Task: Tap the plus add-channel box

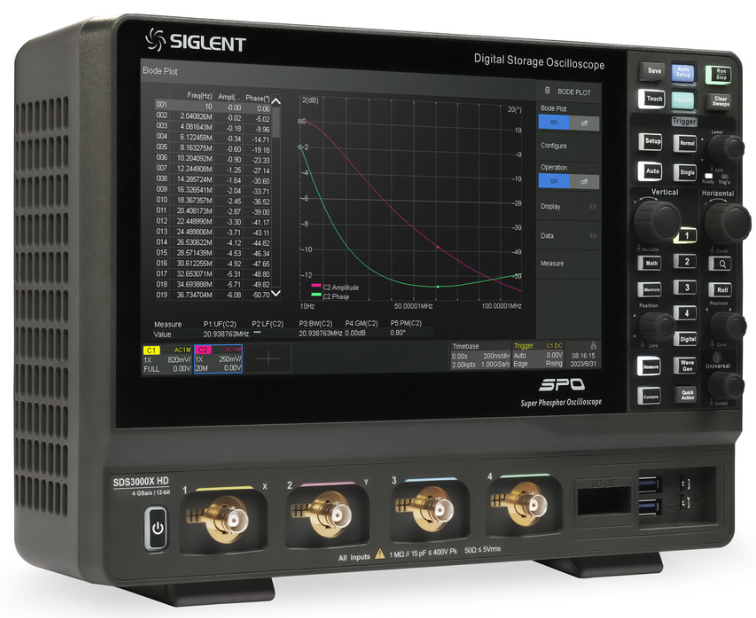Action: (x=268, y=359)
